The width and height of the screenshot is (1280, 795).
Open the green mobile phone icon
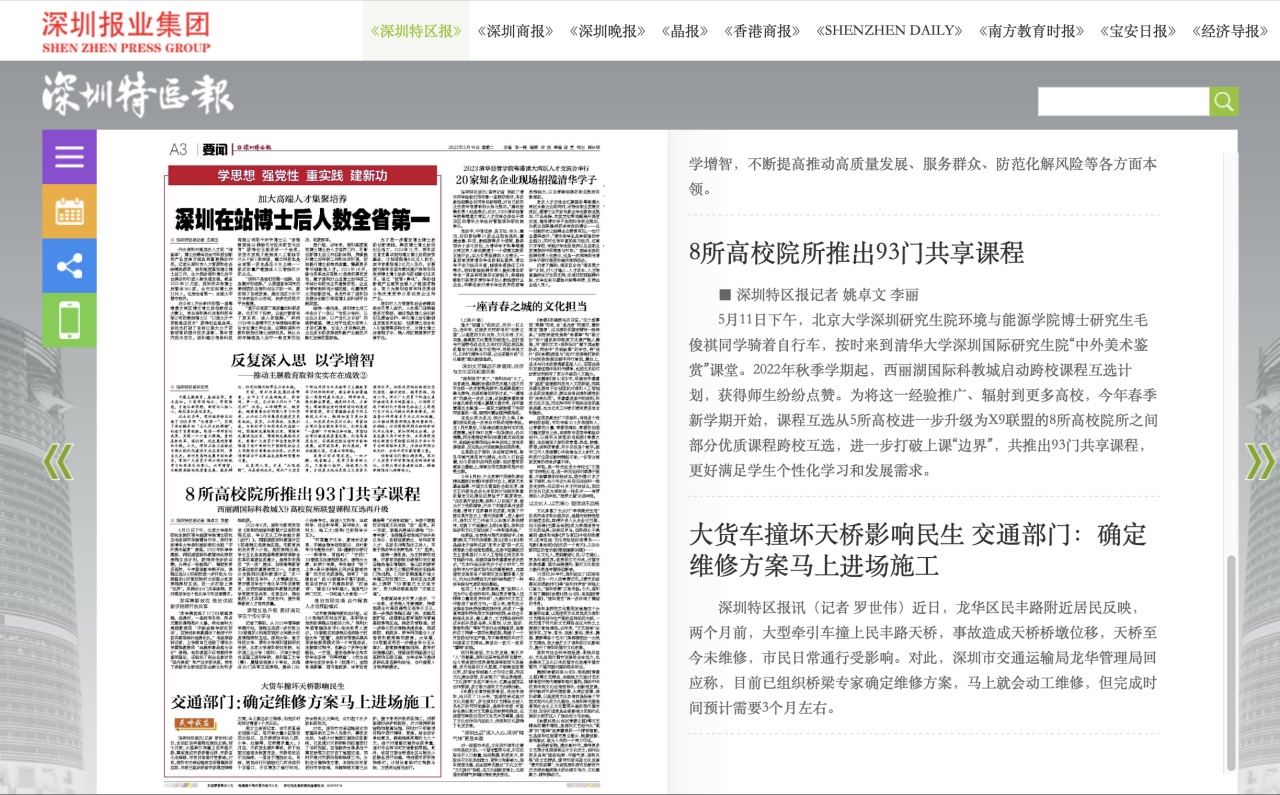tap(69, 320)
